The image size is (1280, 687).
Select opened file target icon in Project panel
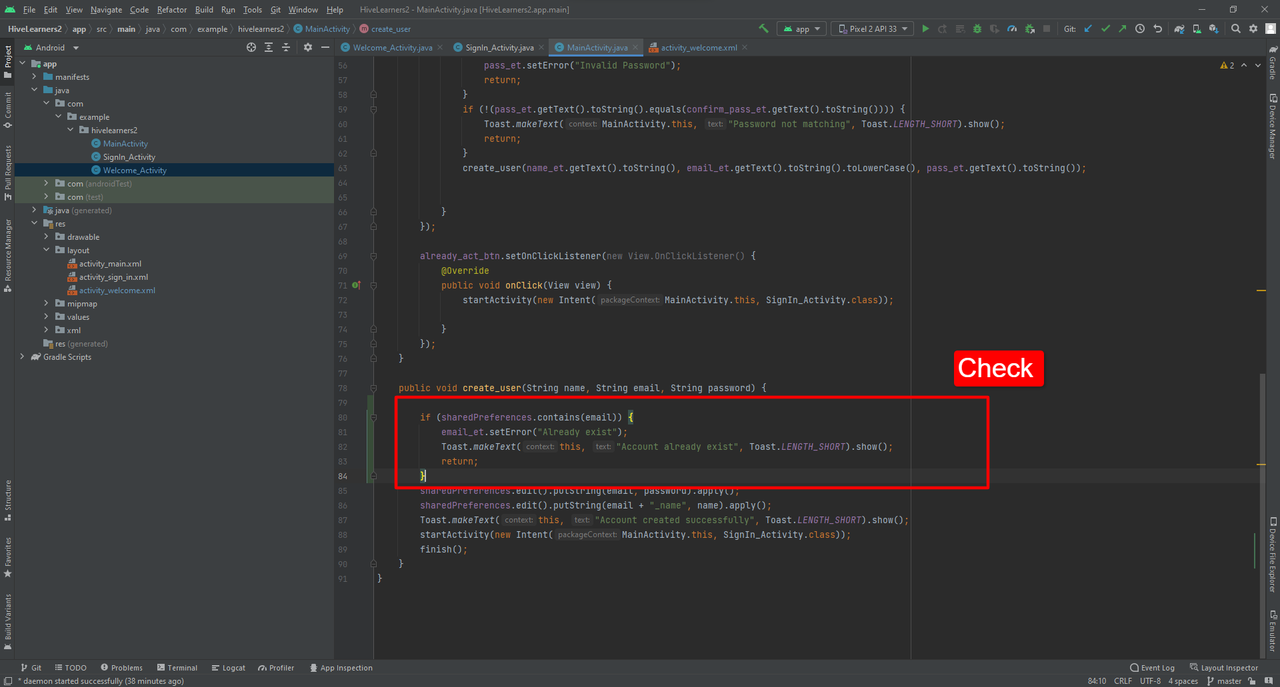click(251, 47)
